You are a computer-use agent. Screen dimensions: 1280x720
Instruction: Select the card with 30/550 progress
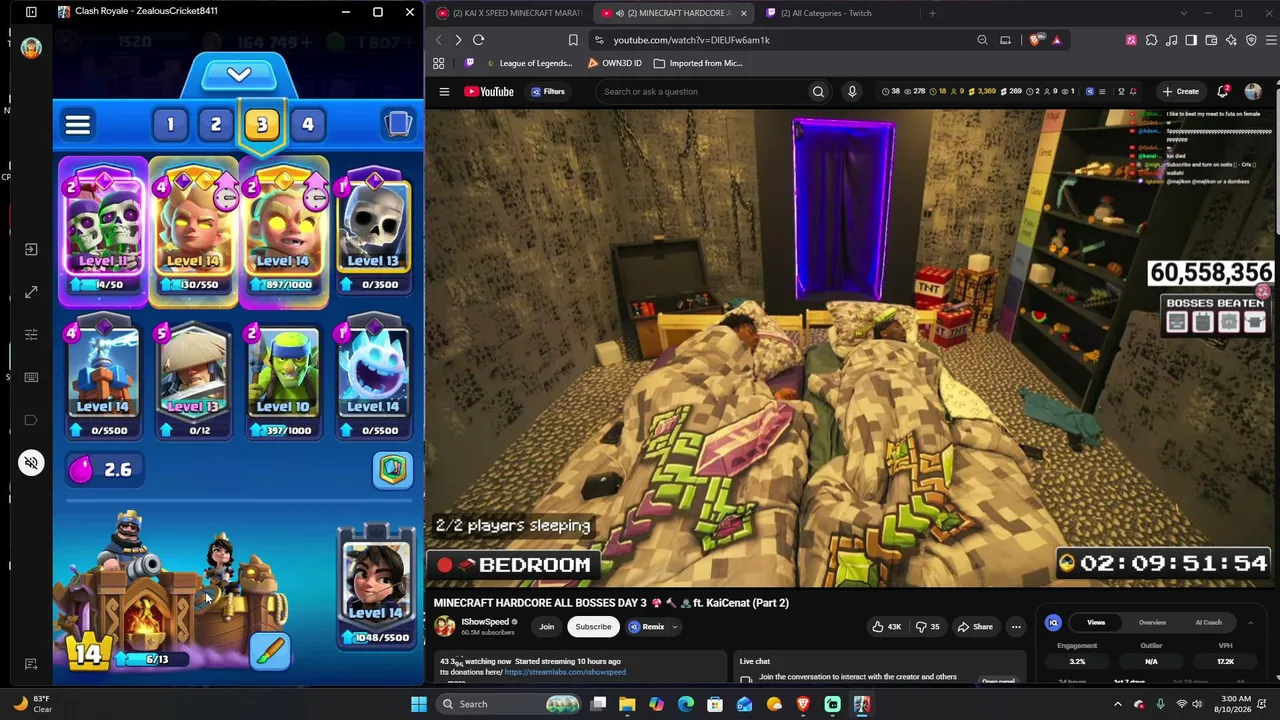(193, 232)
